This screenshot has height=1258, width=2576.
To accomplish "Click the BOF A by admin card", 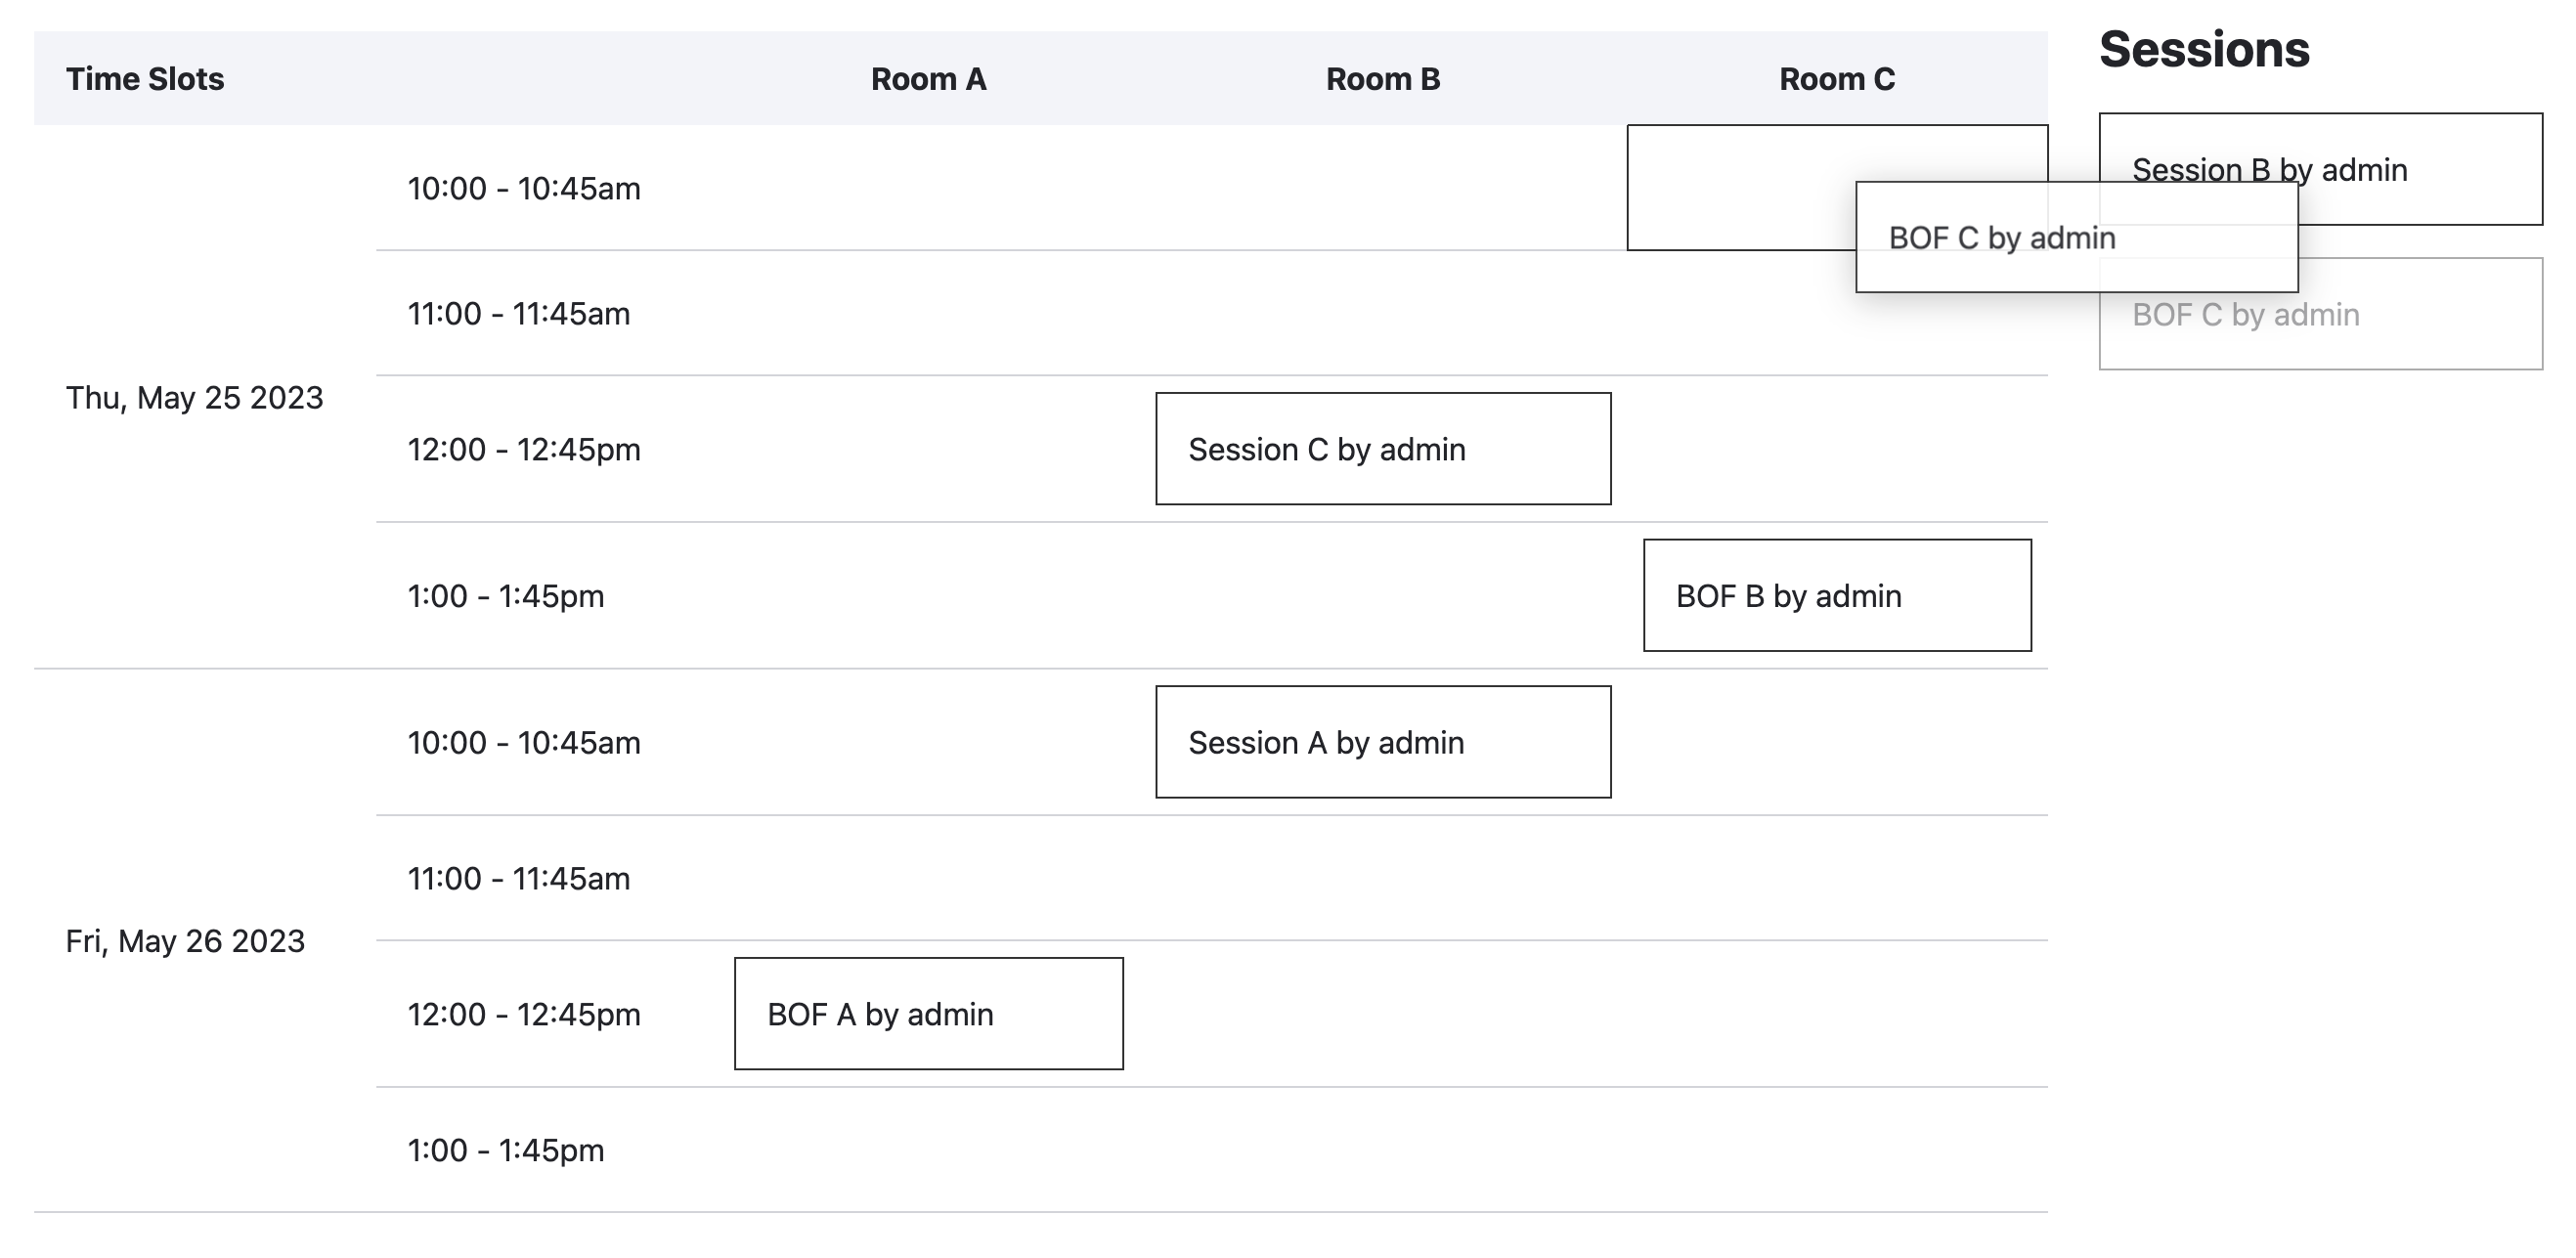I will tap(929, 1014).
